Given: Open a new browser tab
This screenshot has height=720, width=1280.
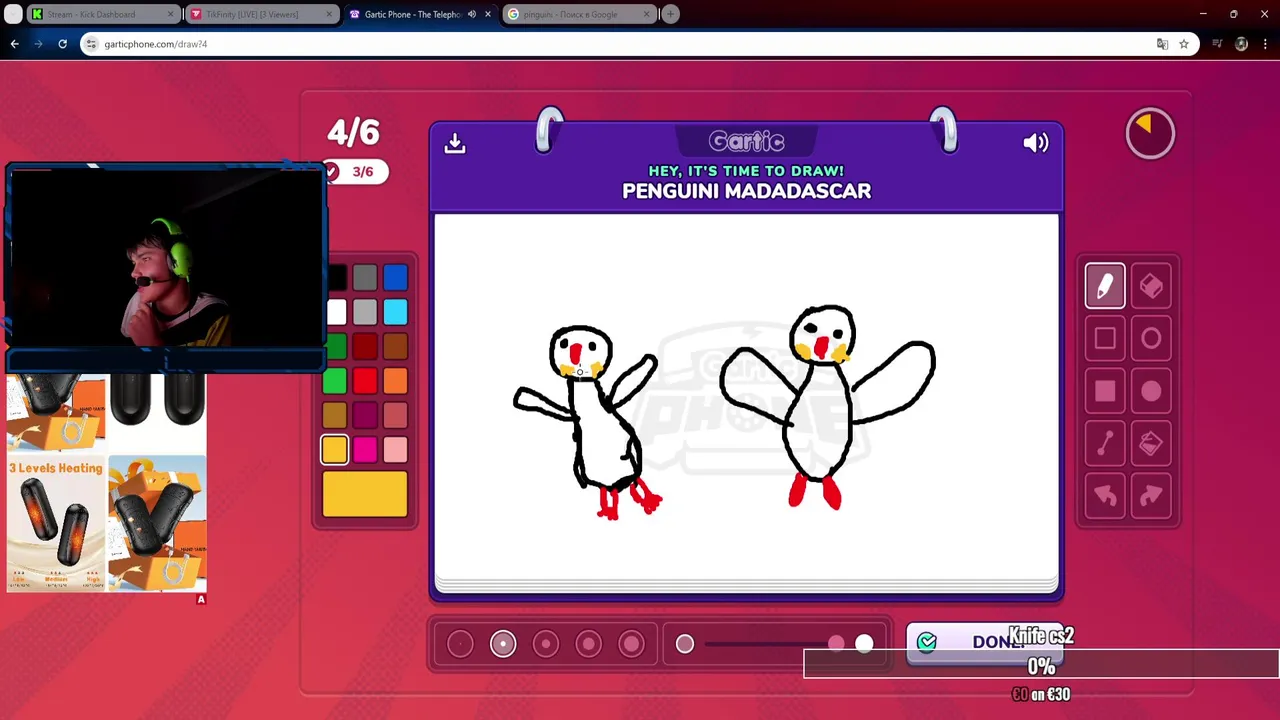Looking at the screenshot, I should (x=671, y=14).
